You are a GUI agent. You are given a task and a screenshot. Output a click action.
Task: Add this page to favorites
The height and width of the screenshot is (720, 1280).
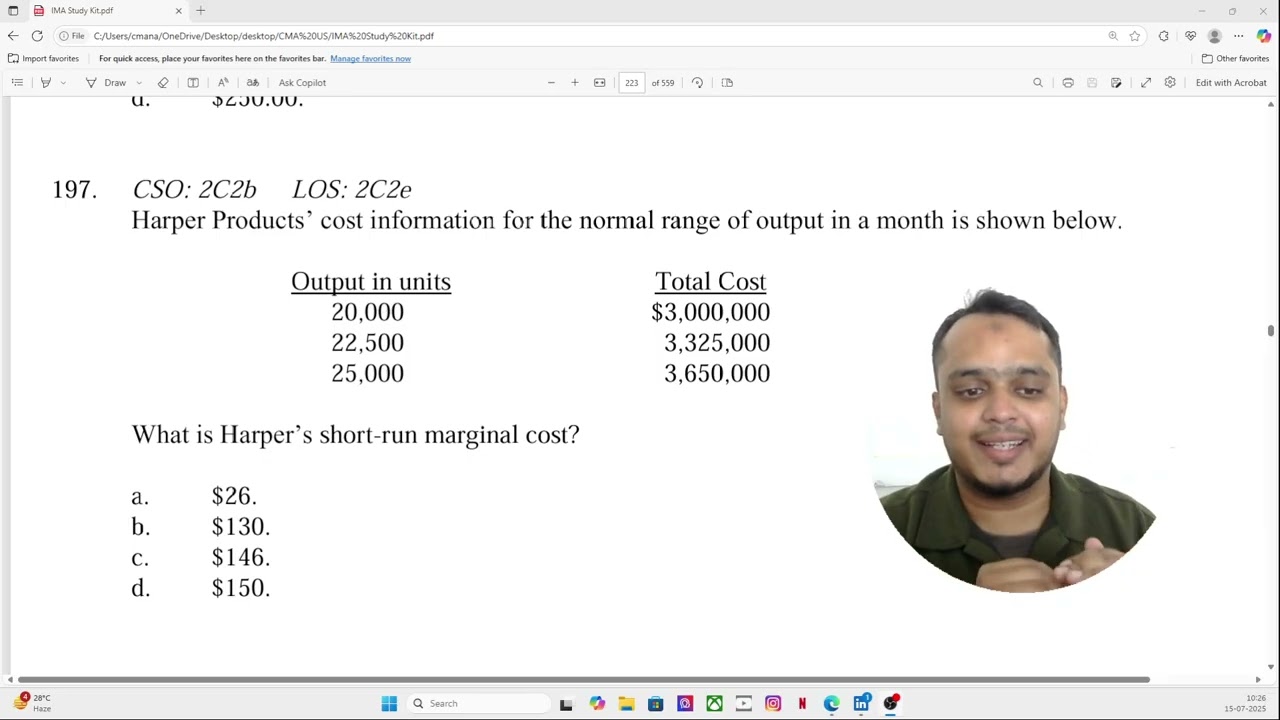1135,36
